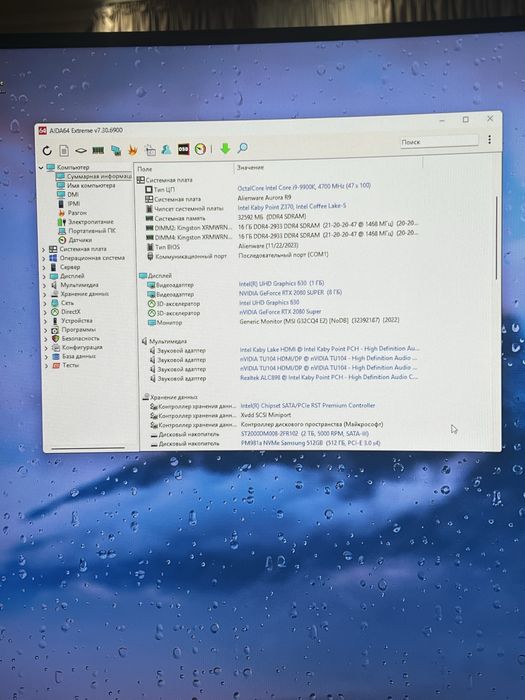525x700 pixels.
Task: Click the vertical scrollbar of the details pane
Action: click(496, 237)
